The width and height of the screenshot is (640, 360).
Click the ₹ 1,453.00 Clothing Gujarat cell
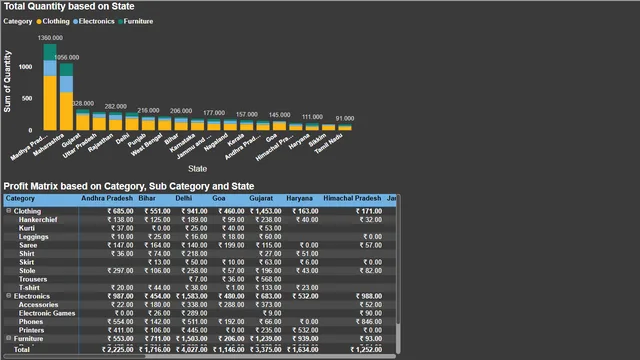[265, 211]
